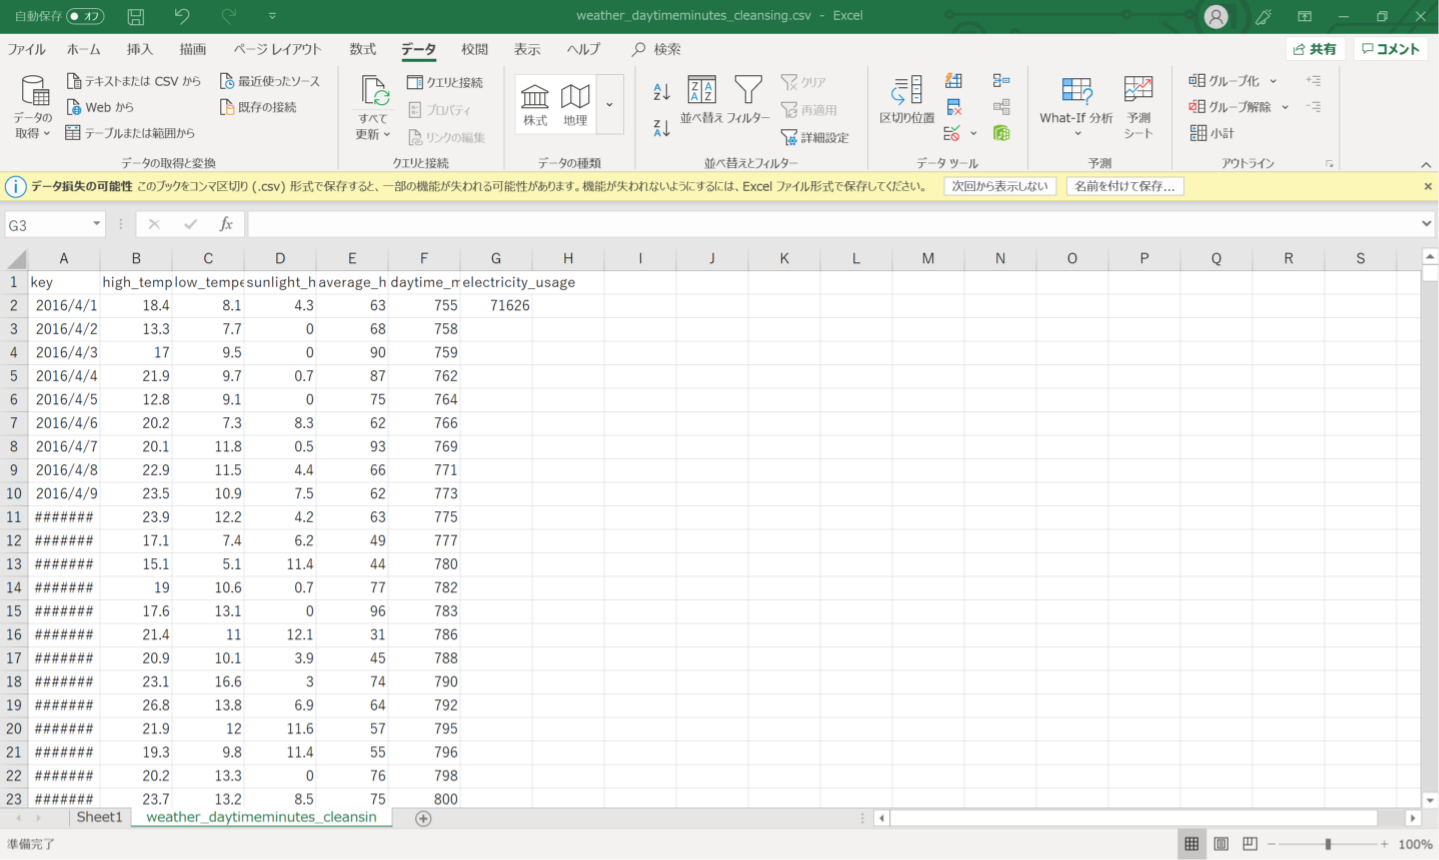Add a new sheet with plus icon
Image resolution: width=1439 pixels, height=860 pixels.
click(x=423, y=818)
